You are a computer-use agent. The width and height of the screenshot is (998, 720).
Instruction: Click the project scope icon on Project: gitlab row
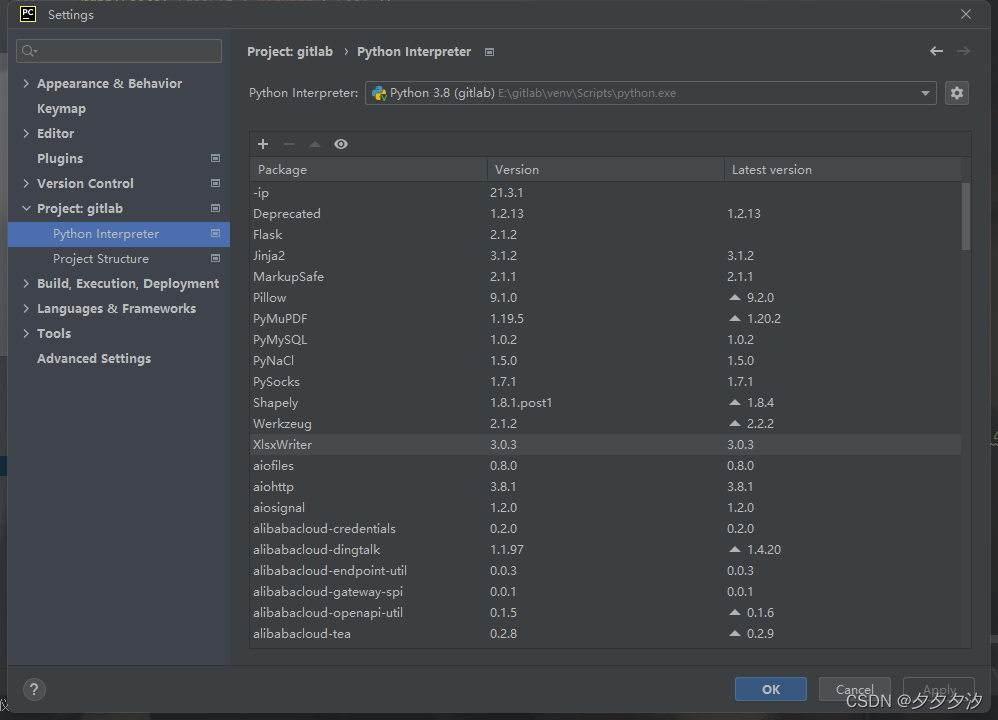[x=216, y=208]
